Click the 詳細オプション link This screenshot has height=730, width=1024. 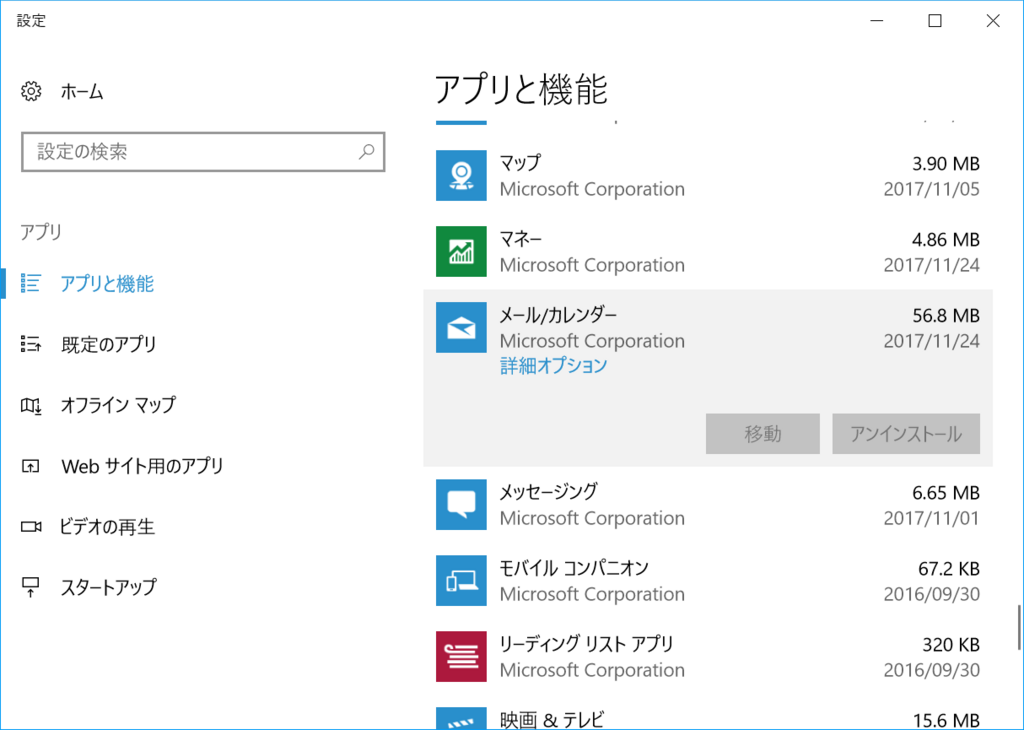553,366
